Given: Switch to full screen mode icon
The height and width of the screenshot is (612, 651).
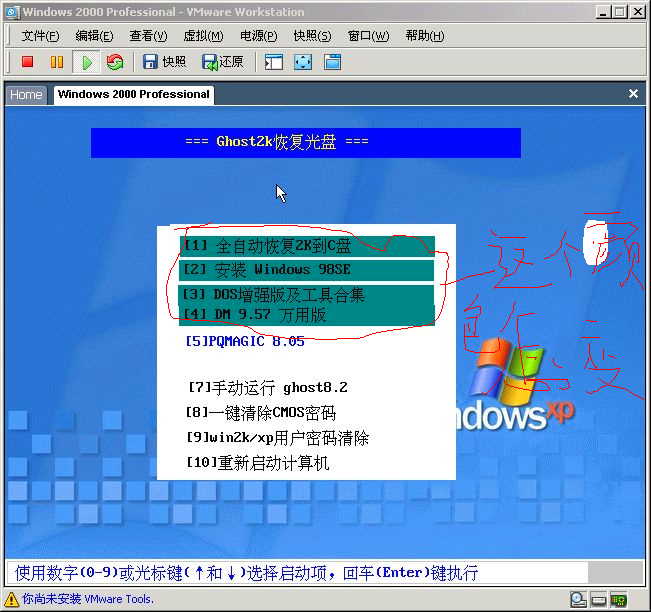Looking at the screenshot, I should tap(303, 62).
